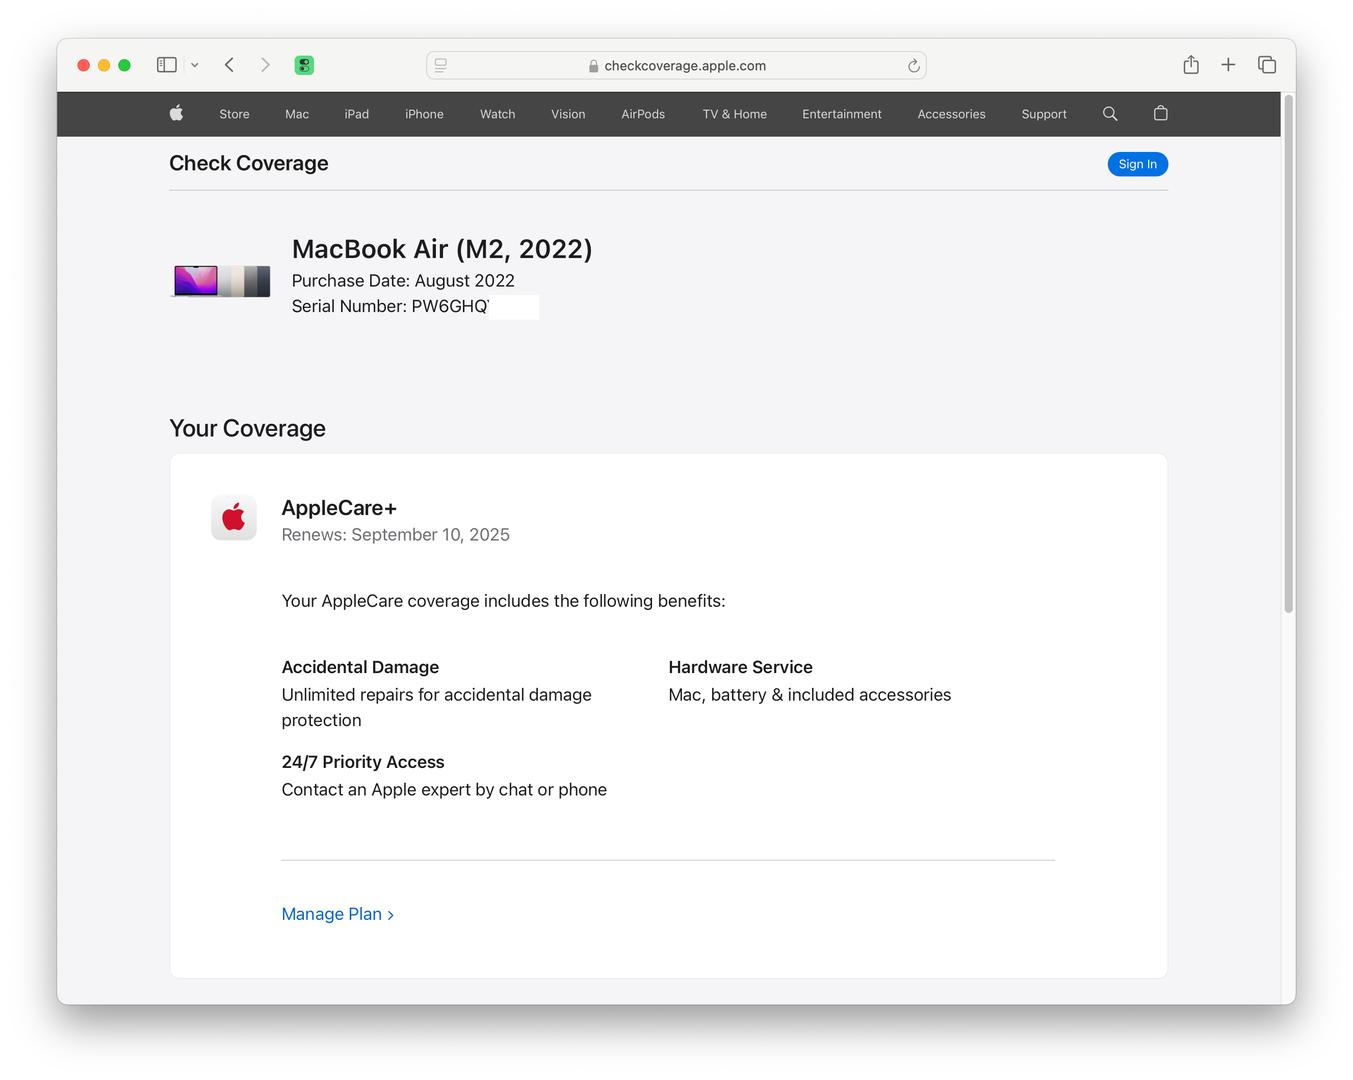The height and width of the screenshot is (1080, 1353).
Task: Open the Entertainment nav item
Action: click(842, 114)
